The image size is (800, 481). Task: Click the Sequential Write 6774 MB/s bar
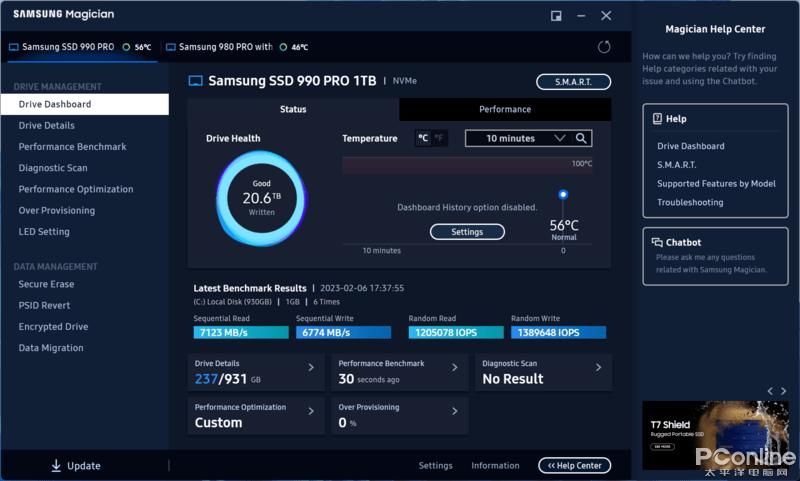click(x=343, y=333)
